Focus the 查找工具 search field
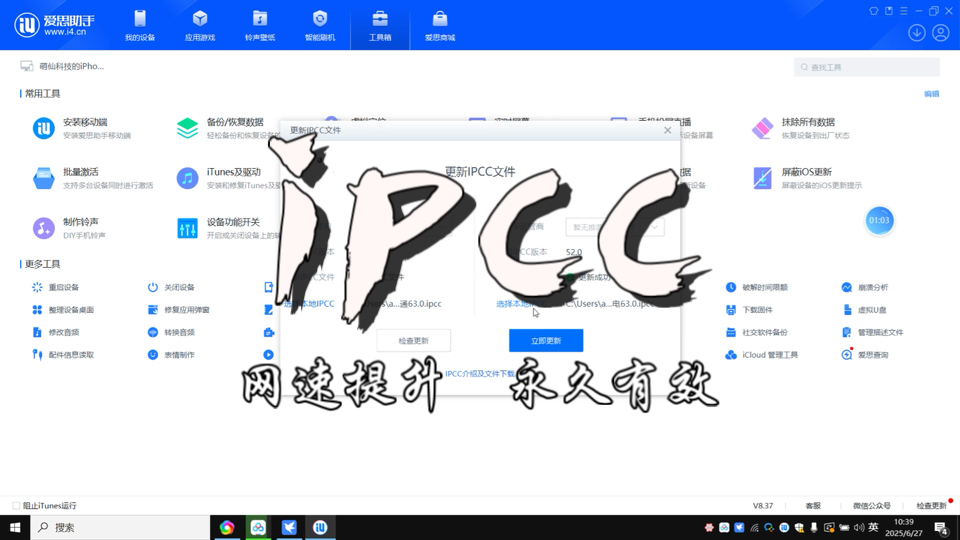 [866, 67]
